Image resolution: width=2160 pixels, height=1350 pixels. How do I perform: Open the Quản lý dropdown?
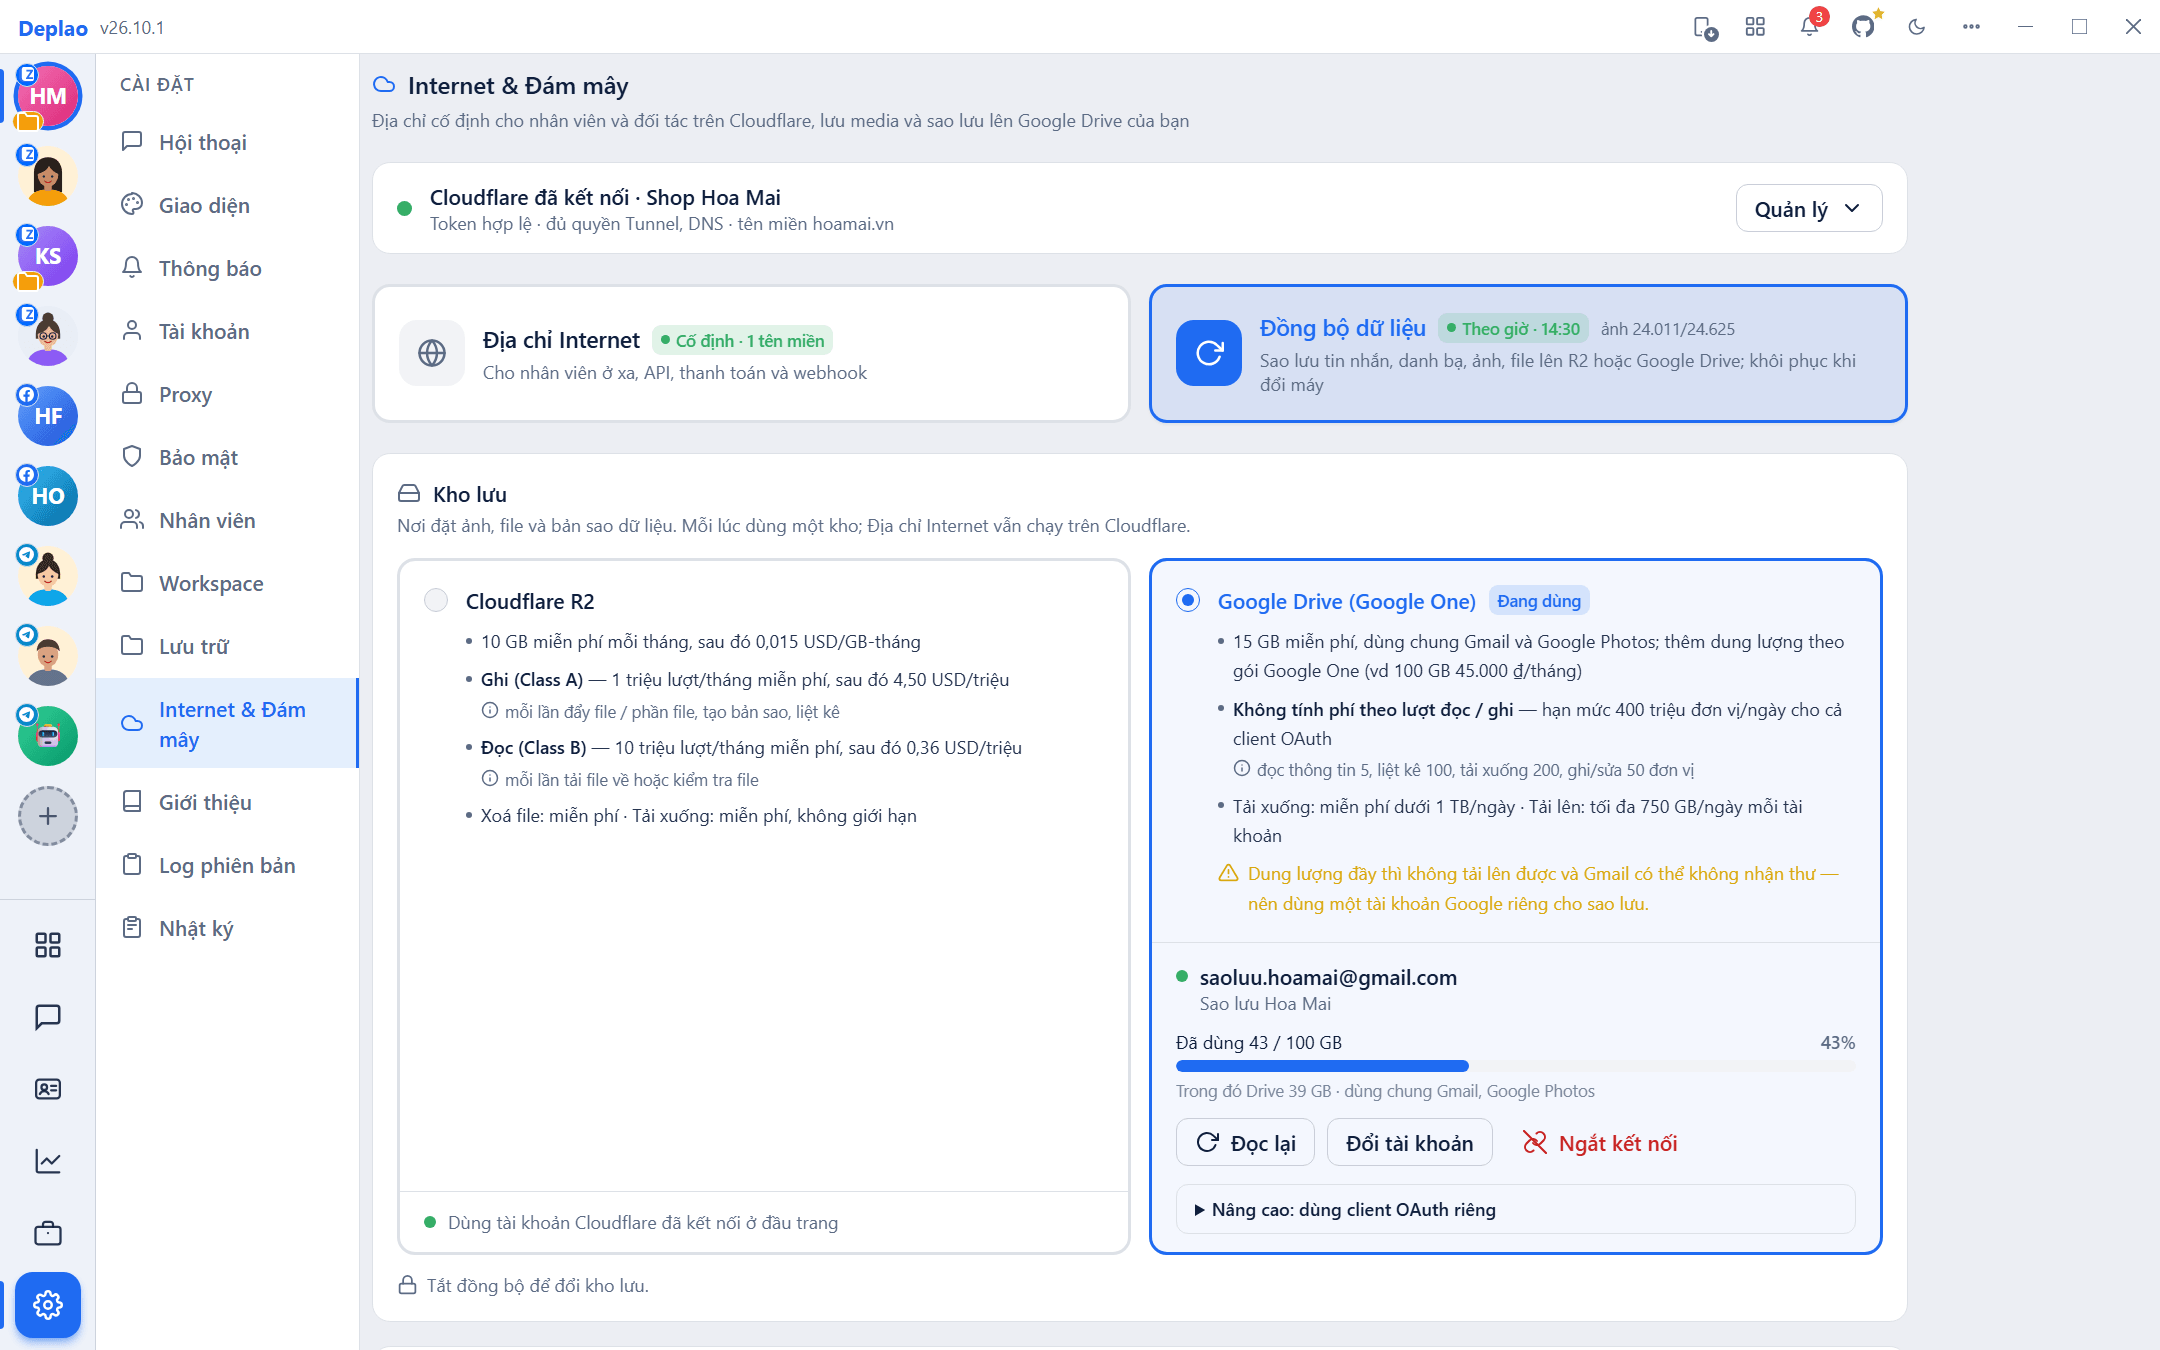click(1809, 209)
